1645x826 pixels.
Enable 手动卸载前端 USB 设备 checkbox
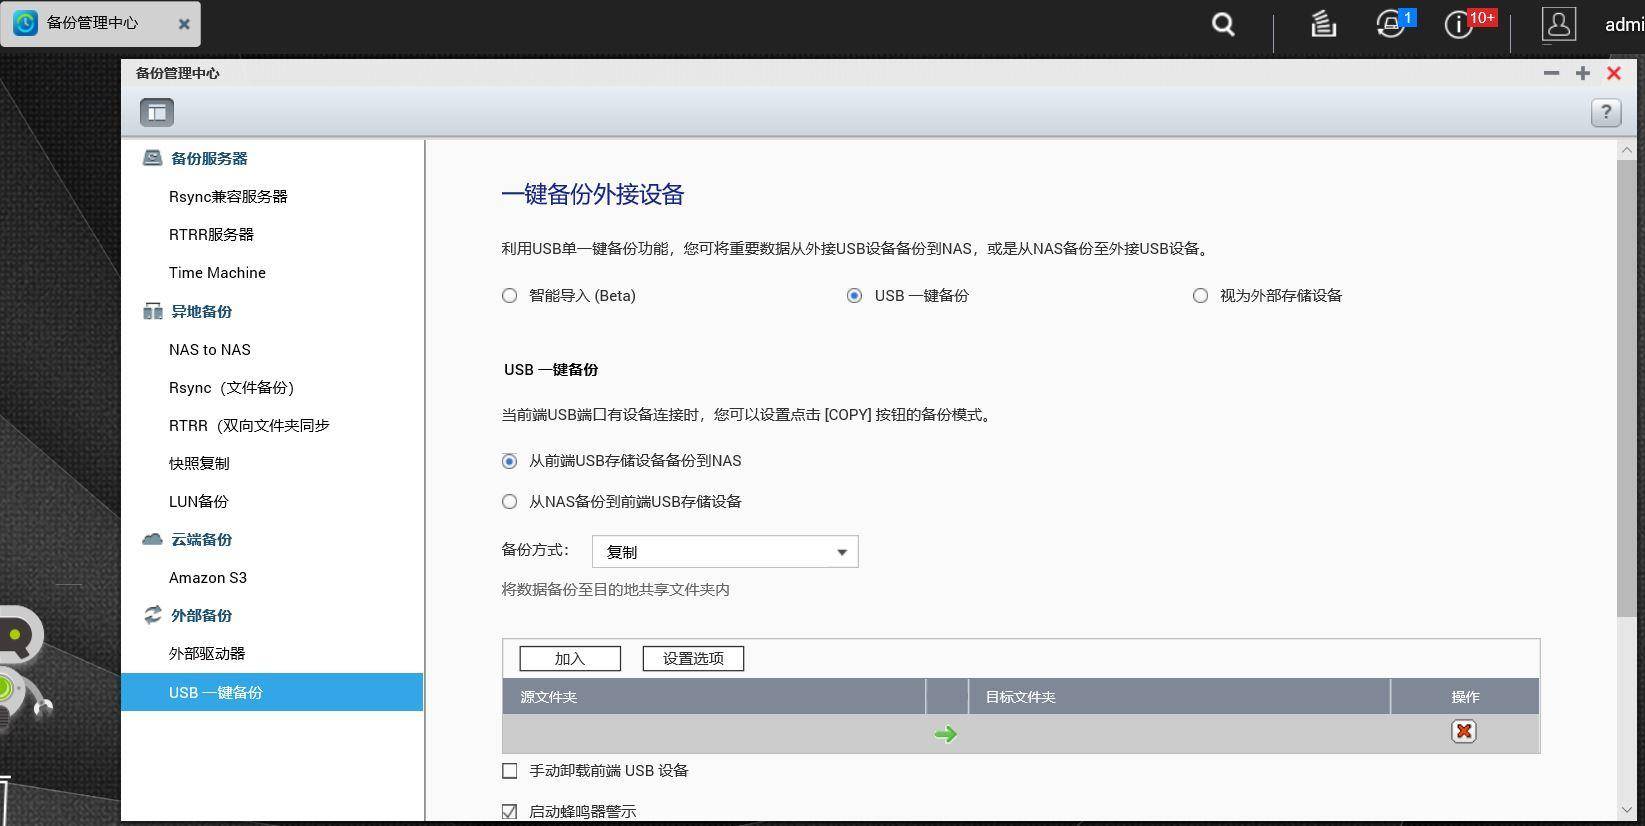pyautogui.click(x=510, y=771)
